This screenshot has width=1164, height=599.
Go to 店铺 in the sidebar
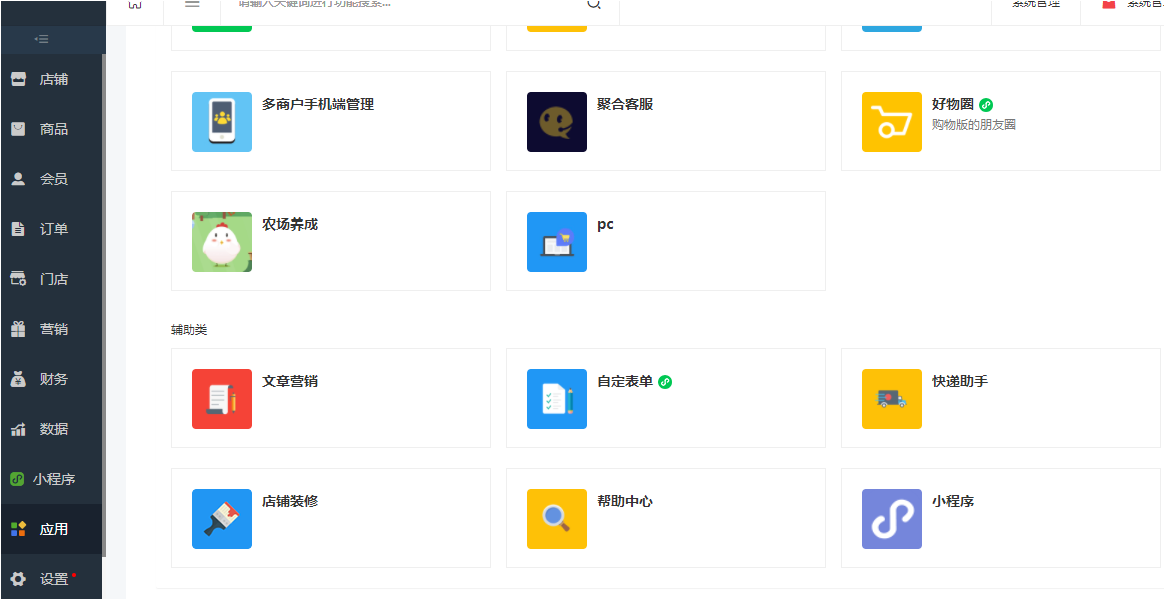pos(53,80)
